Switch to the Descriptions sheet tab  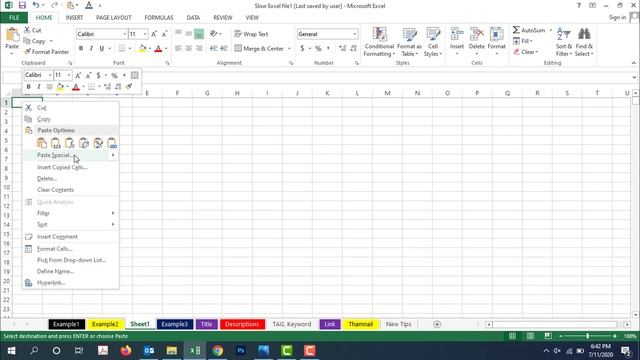point(242,324)
